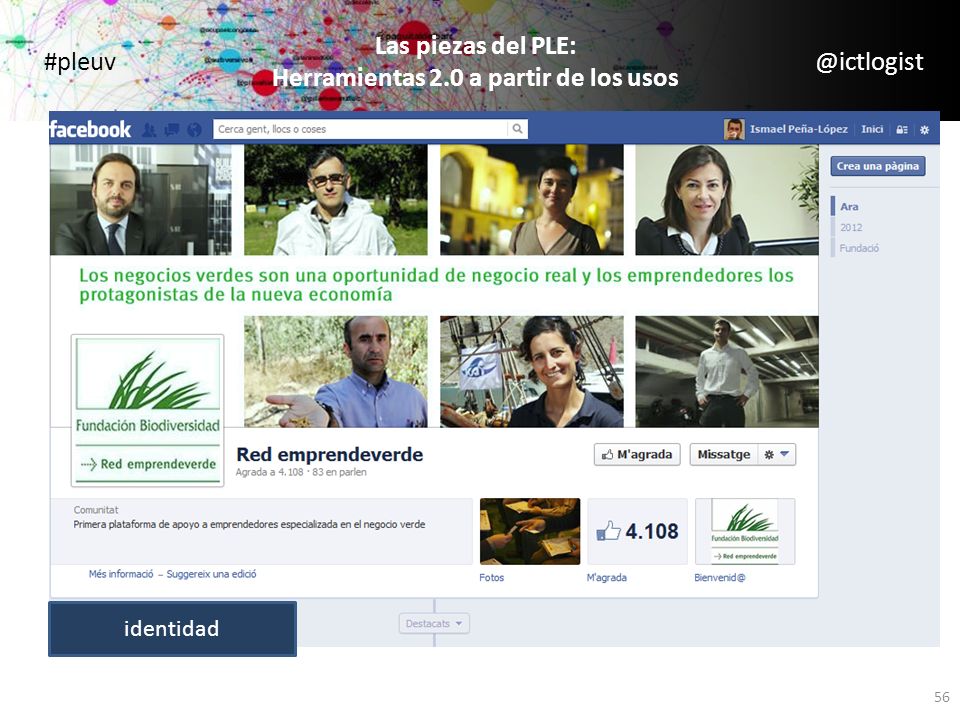Click the Missatge button
The height and width of the screenshot is (720, 960).
pyautogui.click(x=724, y=454)
